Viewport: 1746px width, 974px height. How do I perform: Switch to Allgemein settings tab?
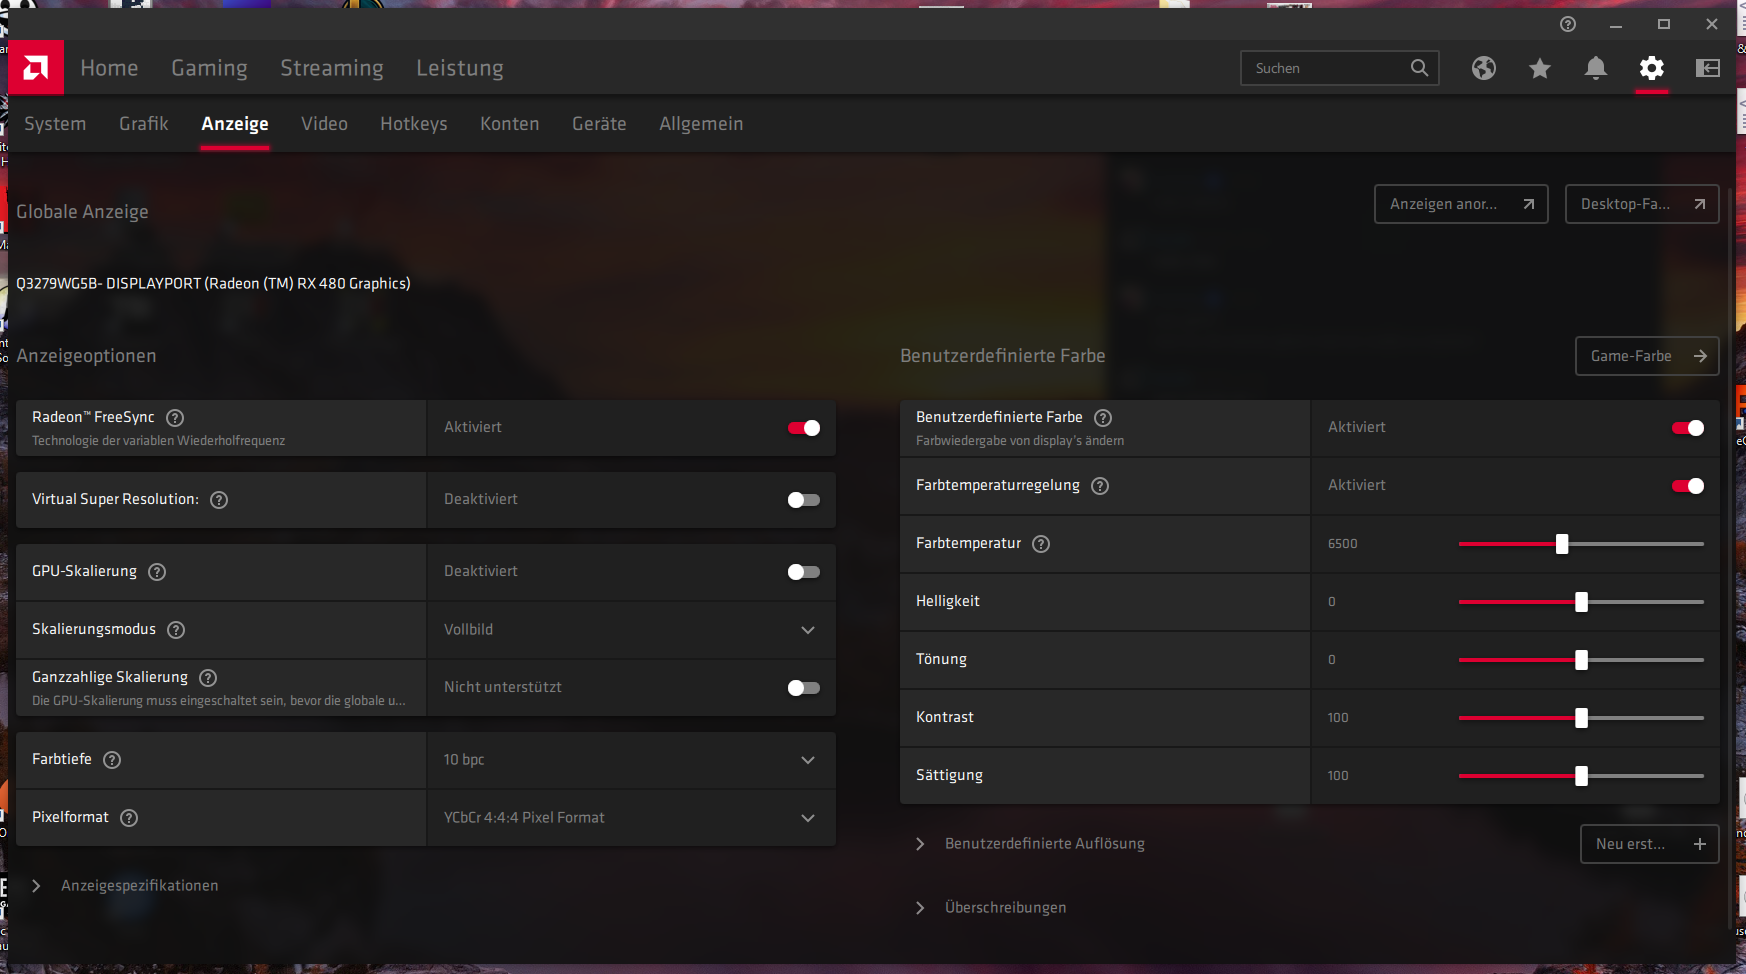[701, 124]
